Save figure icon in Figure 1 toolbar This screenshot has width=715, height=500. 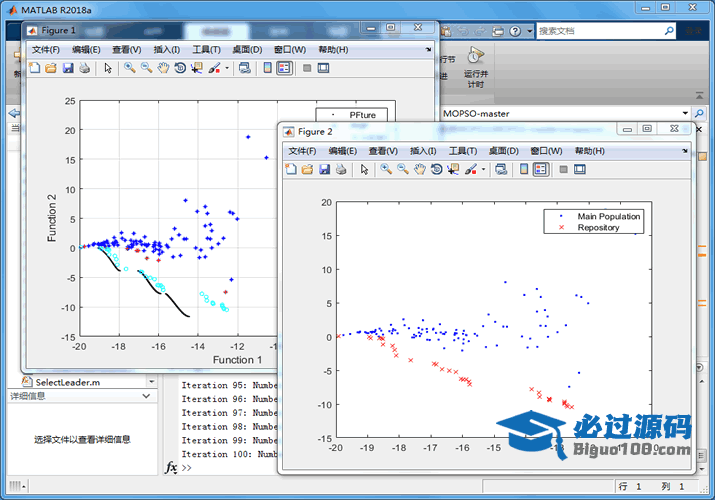point(68,68)
